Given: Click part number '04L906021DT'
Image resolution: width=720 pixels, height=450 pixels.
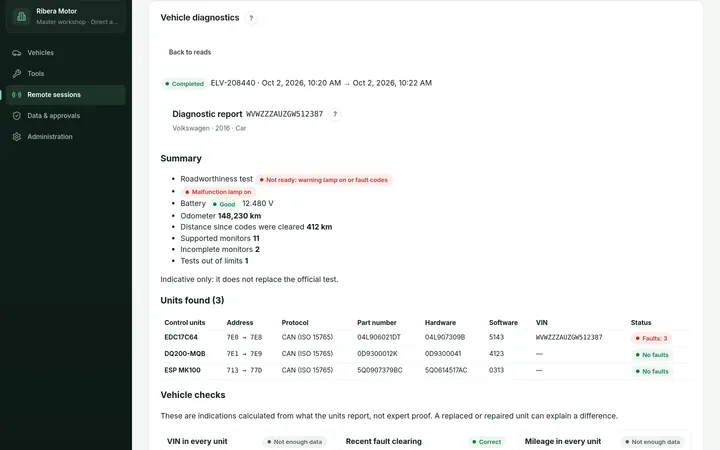Looking at the screenshot, I should pyautogui.click(x=379, y=338).
